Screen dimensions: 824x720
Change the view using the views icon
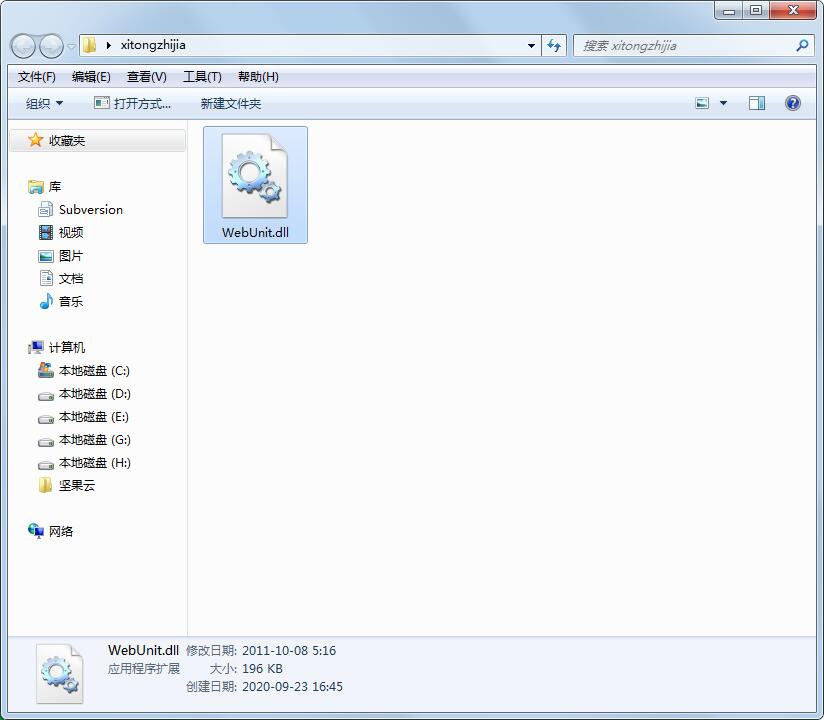point(701,102)
